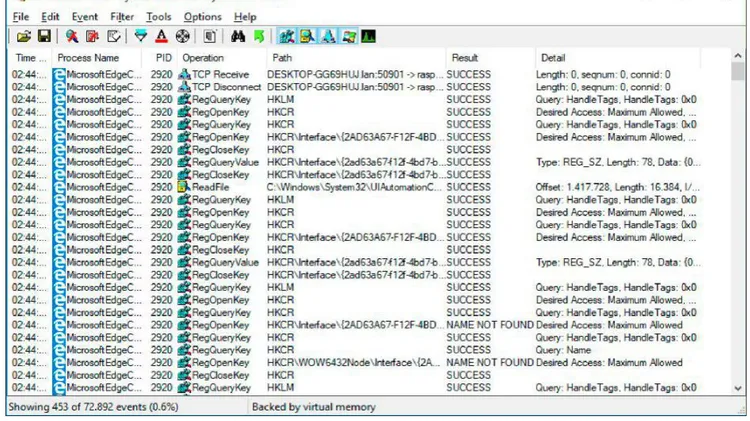Click 'Showing 453 of 72.892 events' status text
This screenshot has width=750, height=421.
click(x=93, y=407)
